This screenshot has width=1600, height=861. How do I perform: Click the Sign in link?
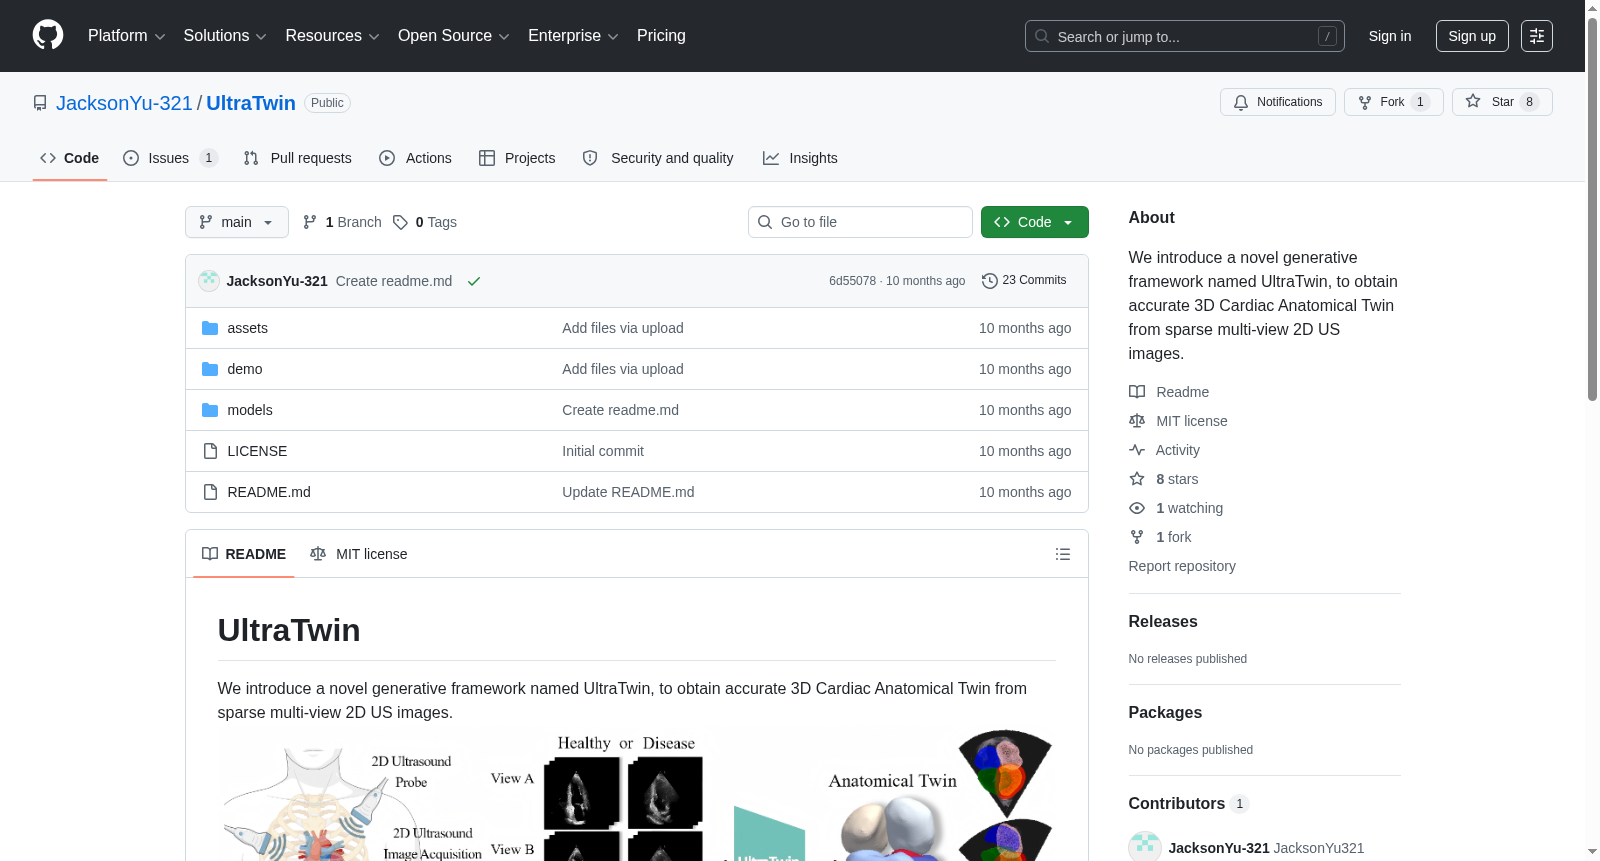(x=1389, y=36)
